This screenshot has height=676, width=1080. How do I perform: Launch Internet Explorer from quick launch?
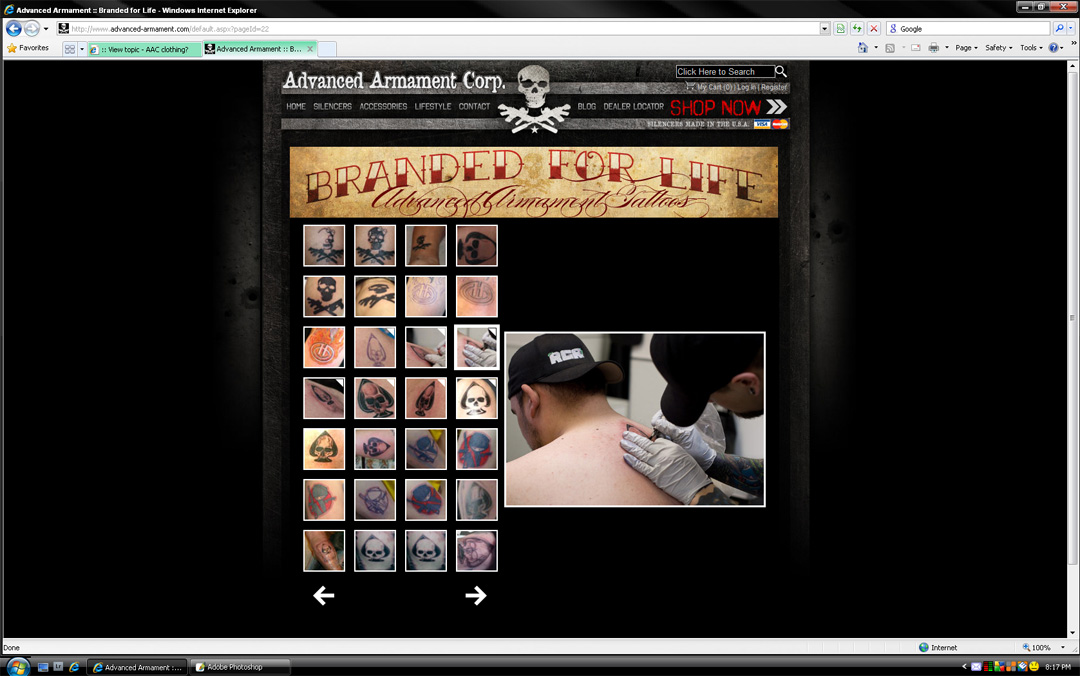click(x=74, y=667)
